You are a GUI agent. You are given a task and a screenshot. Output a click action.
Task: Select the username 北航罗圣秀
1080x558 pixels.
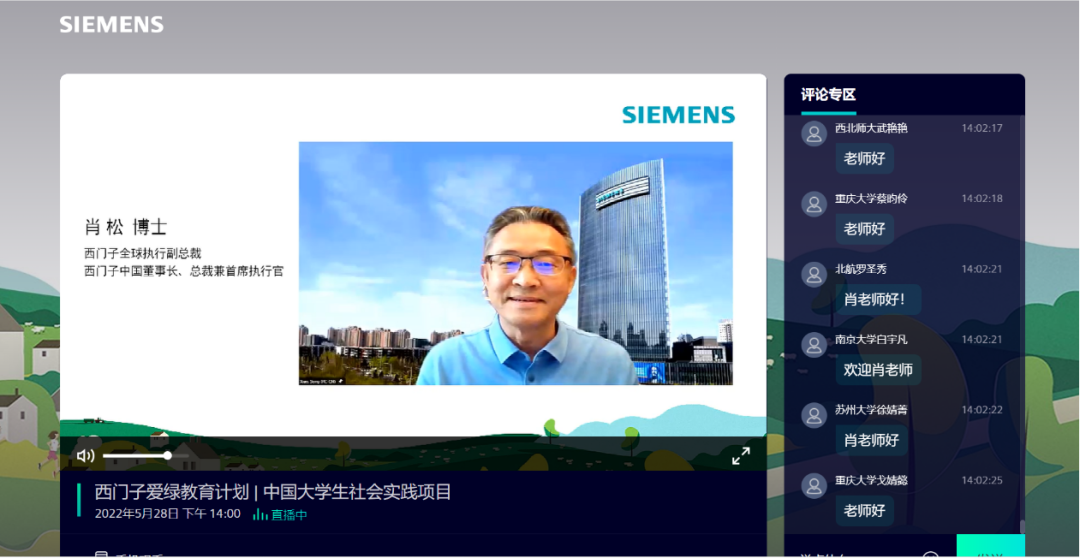861,269
